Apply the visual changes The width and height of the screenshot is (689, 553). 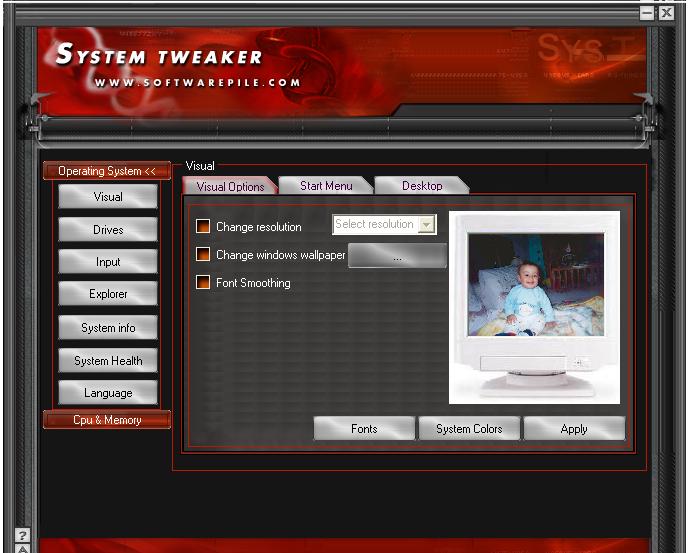coord(574,429)
